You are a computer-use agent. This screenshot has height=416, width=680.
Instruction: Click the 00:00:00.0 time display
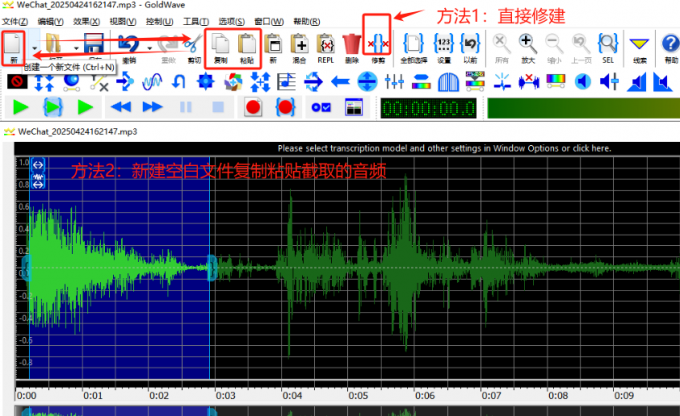point(428,108)
